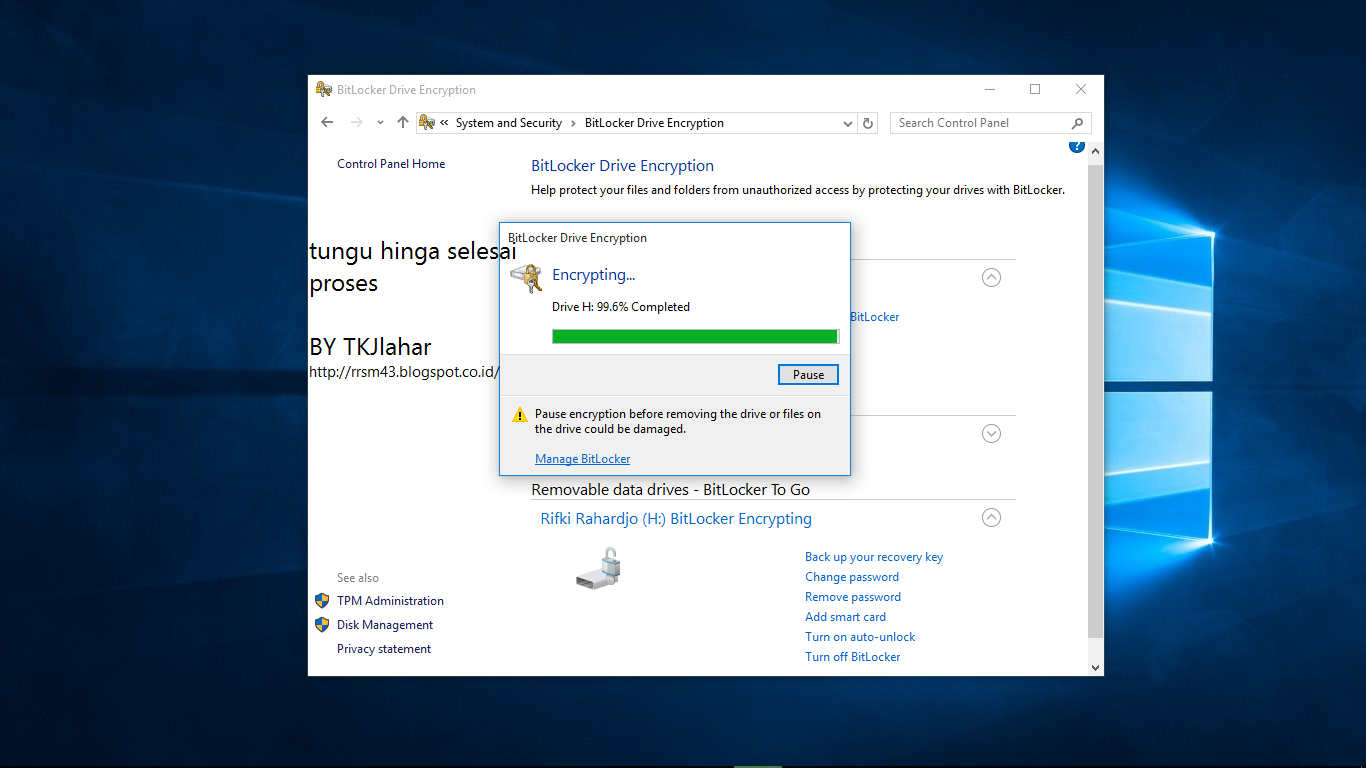Click the Refresh button in address bar
The height and width of the screenshot is (768, 1366).
click(x=868, y=123)
